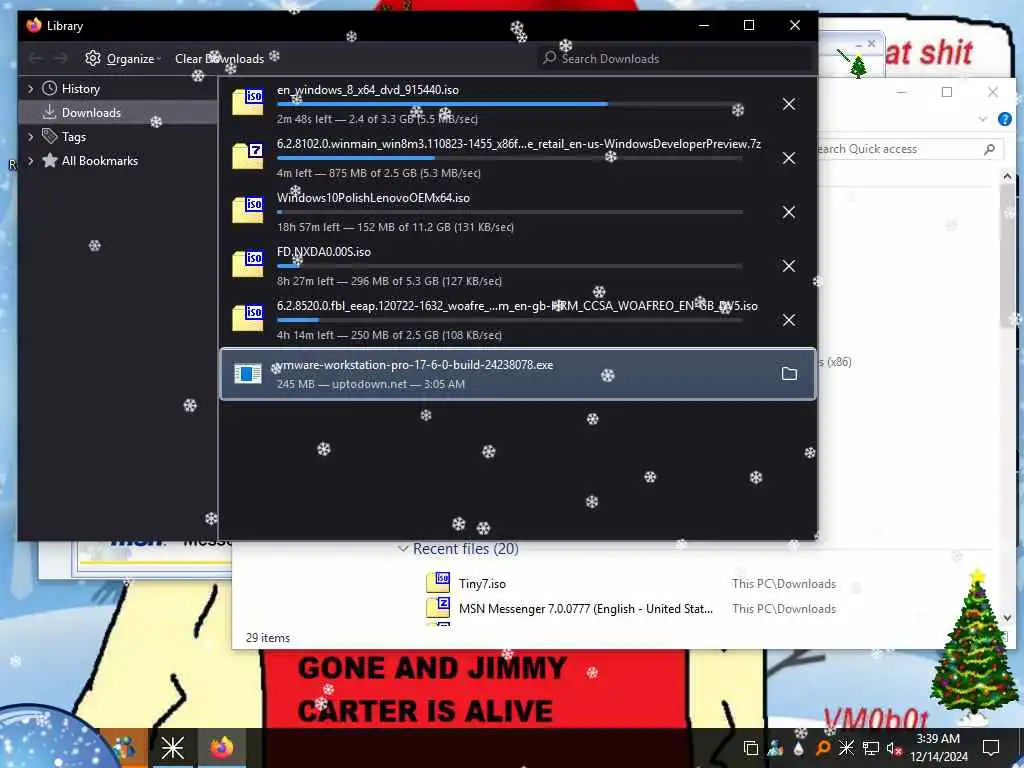Click the File Explorer scrollbar up arrow

tap(1007, 176)
